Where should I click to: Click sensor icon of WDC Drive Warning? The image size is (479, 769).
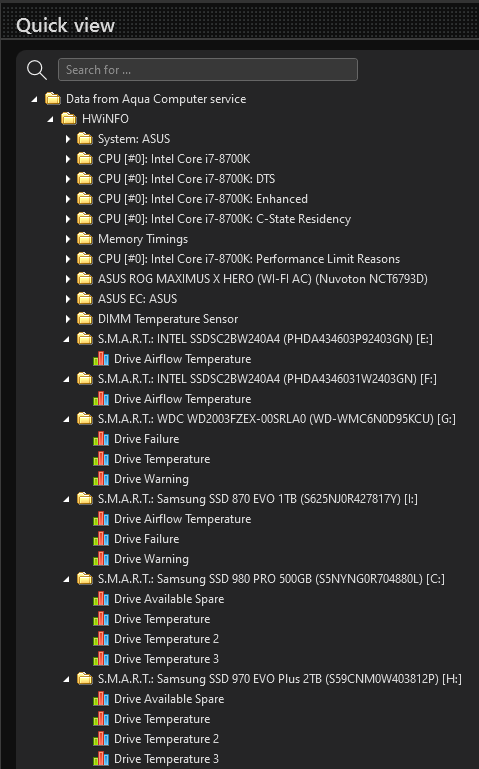[101, 479]
